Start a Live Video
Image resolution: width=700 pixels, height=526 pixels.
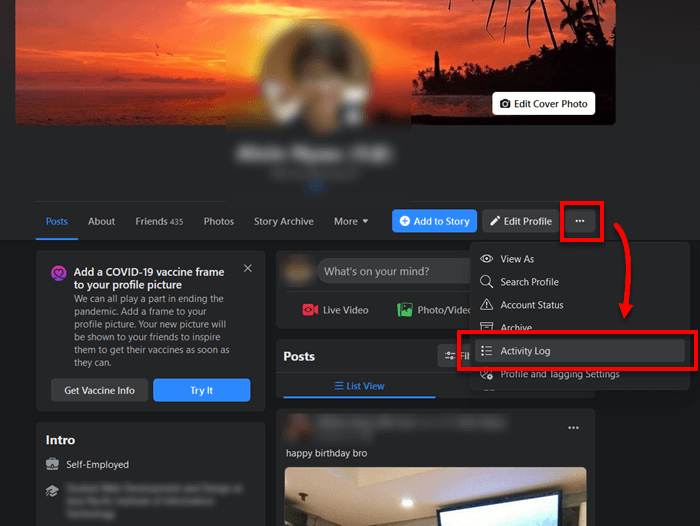point(336,310)
